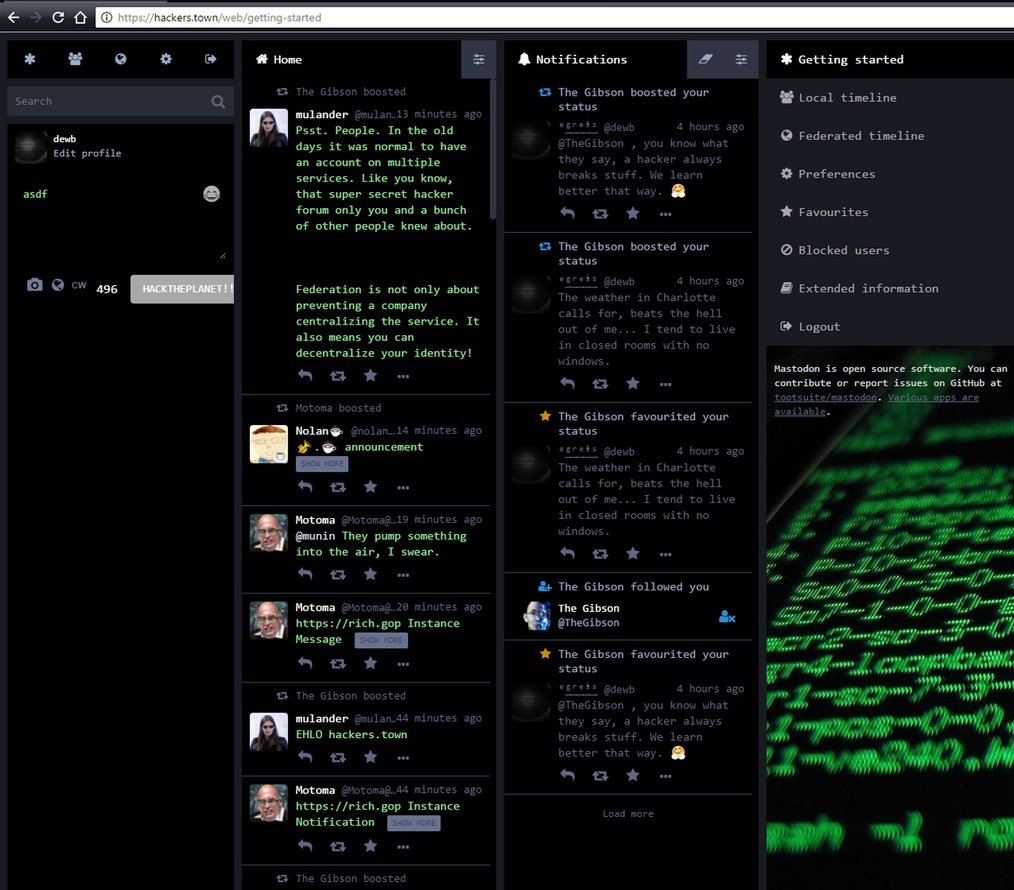1014x890 pixels.
Task: Open The Gibson's avatar in followed-you notification
Action: point(537,616)
